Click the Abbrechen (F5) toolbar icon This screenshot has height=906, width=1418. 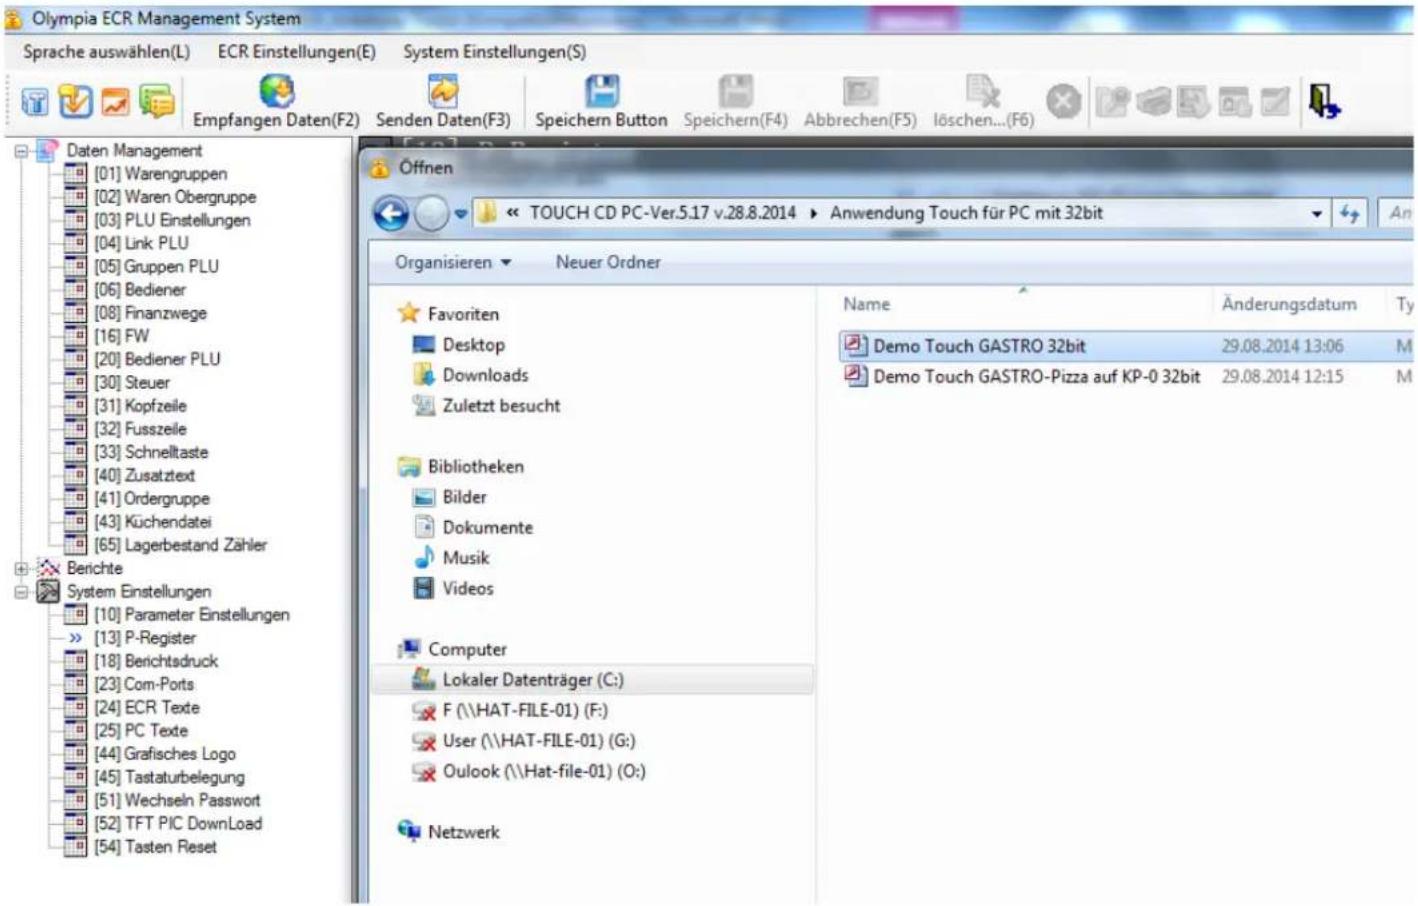pyautogui.click(x=860, y=92)
